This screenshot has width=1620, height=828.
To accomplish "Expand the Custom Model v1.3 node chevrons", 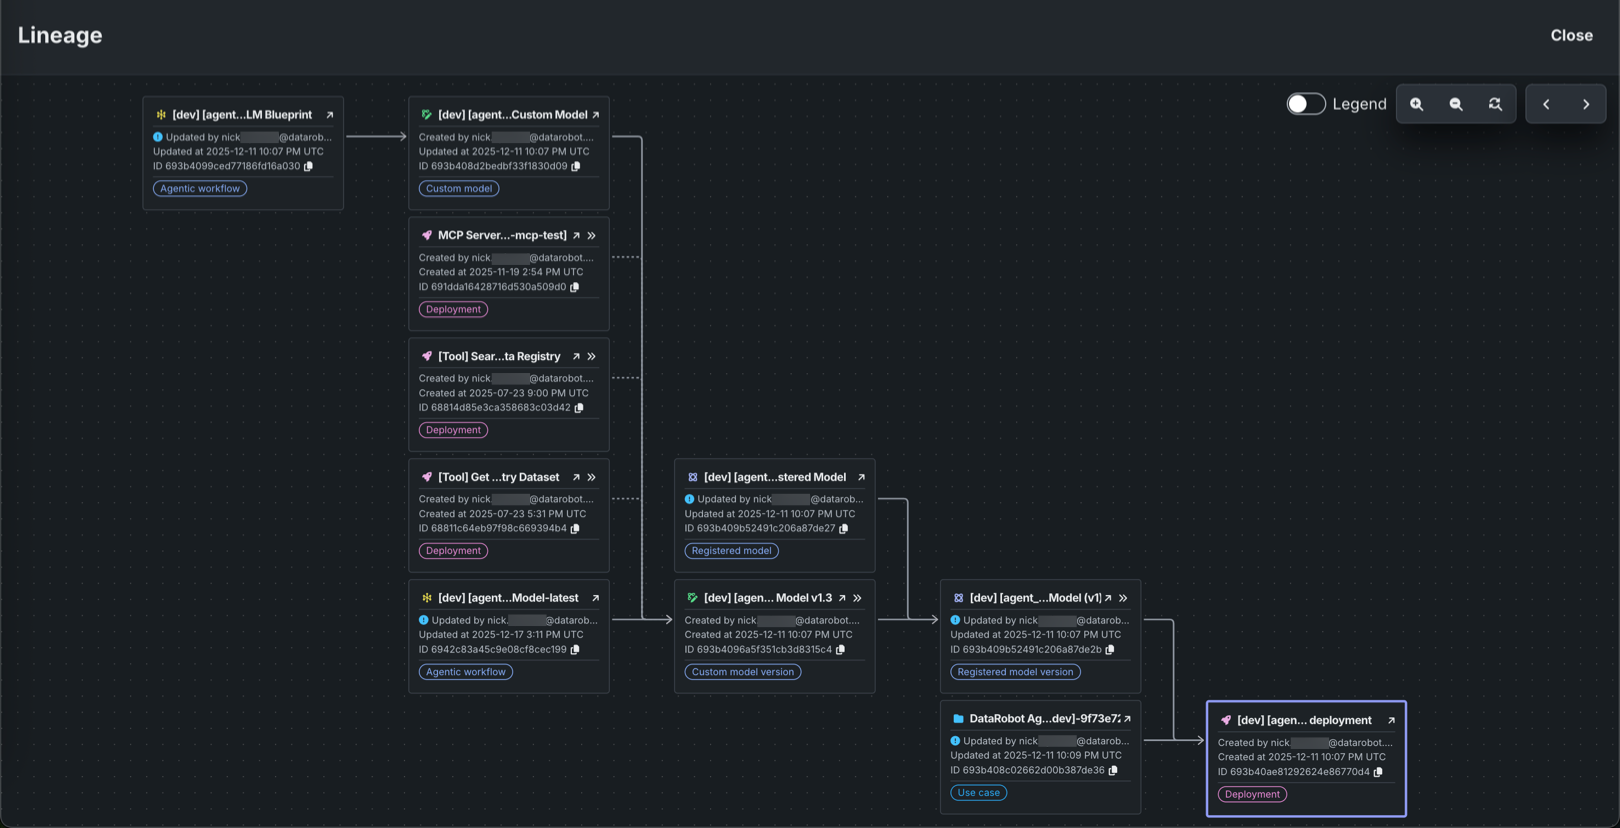I will pos(858,598).
